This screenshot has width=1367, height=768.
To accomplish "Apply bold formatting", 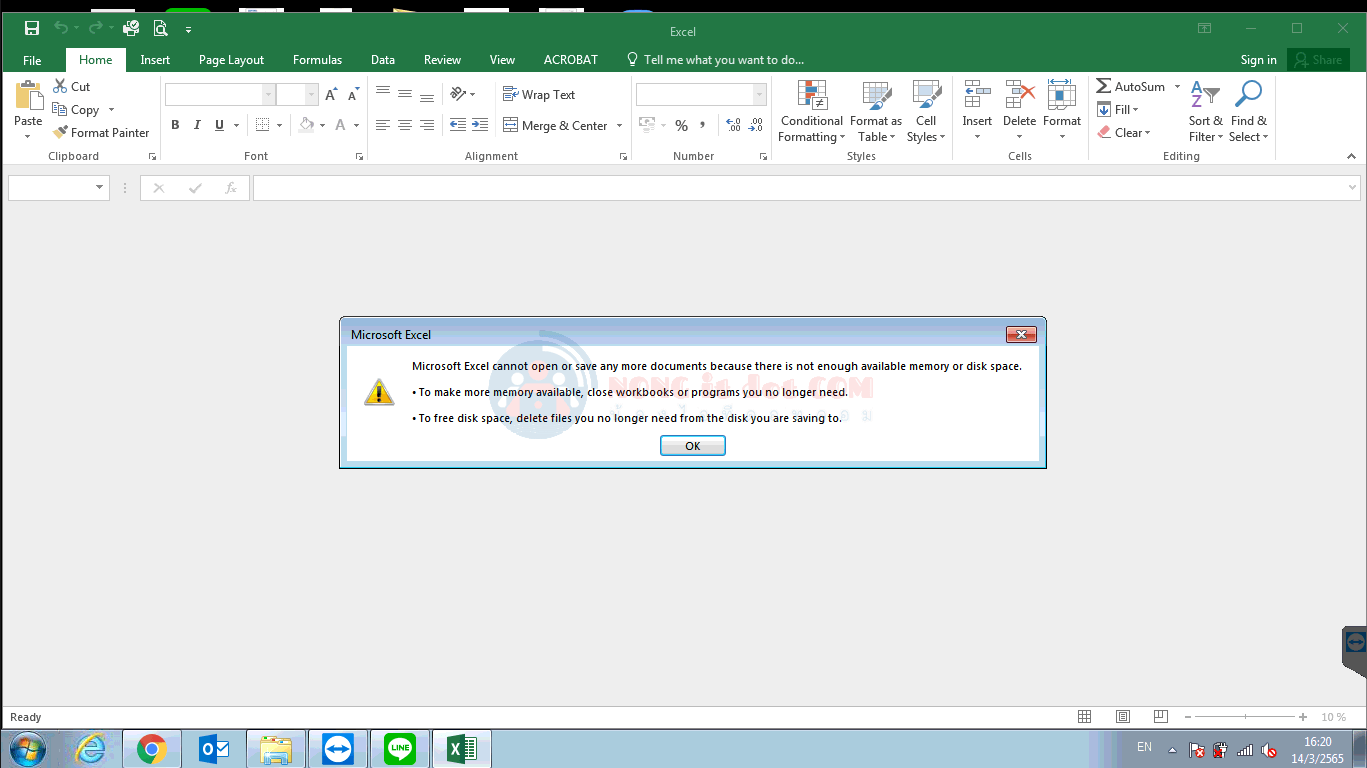I will pos(175,124).
